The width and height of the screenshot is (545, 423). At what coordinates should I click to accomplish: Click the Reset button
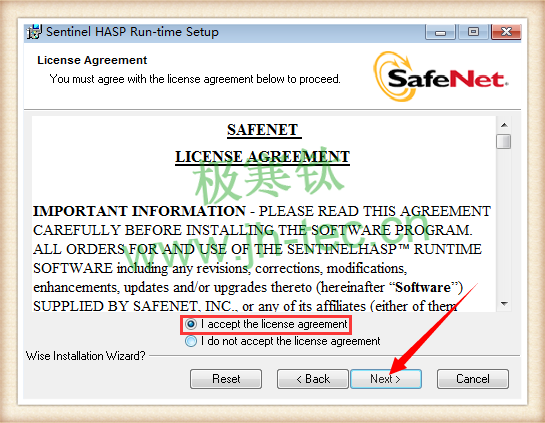coord(226,379)
